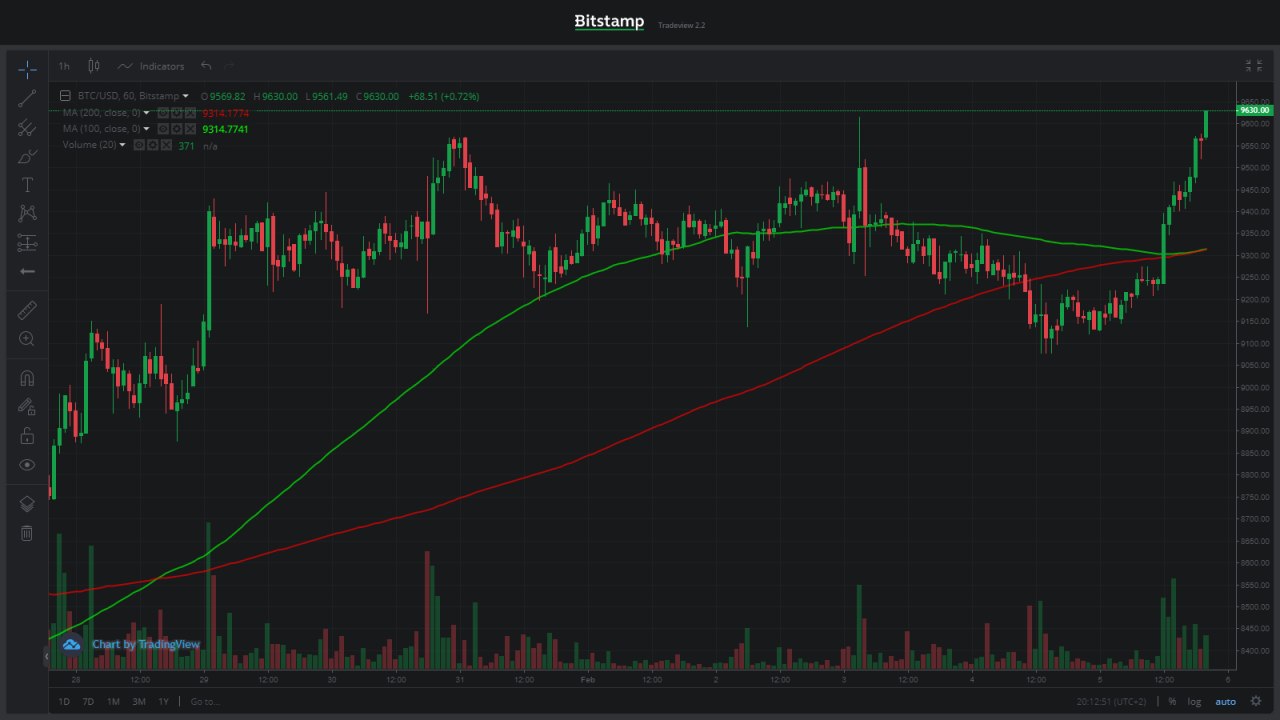
Task: Toggle lock all drawing tools
Action: click(27, 436)
